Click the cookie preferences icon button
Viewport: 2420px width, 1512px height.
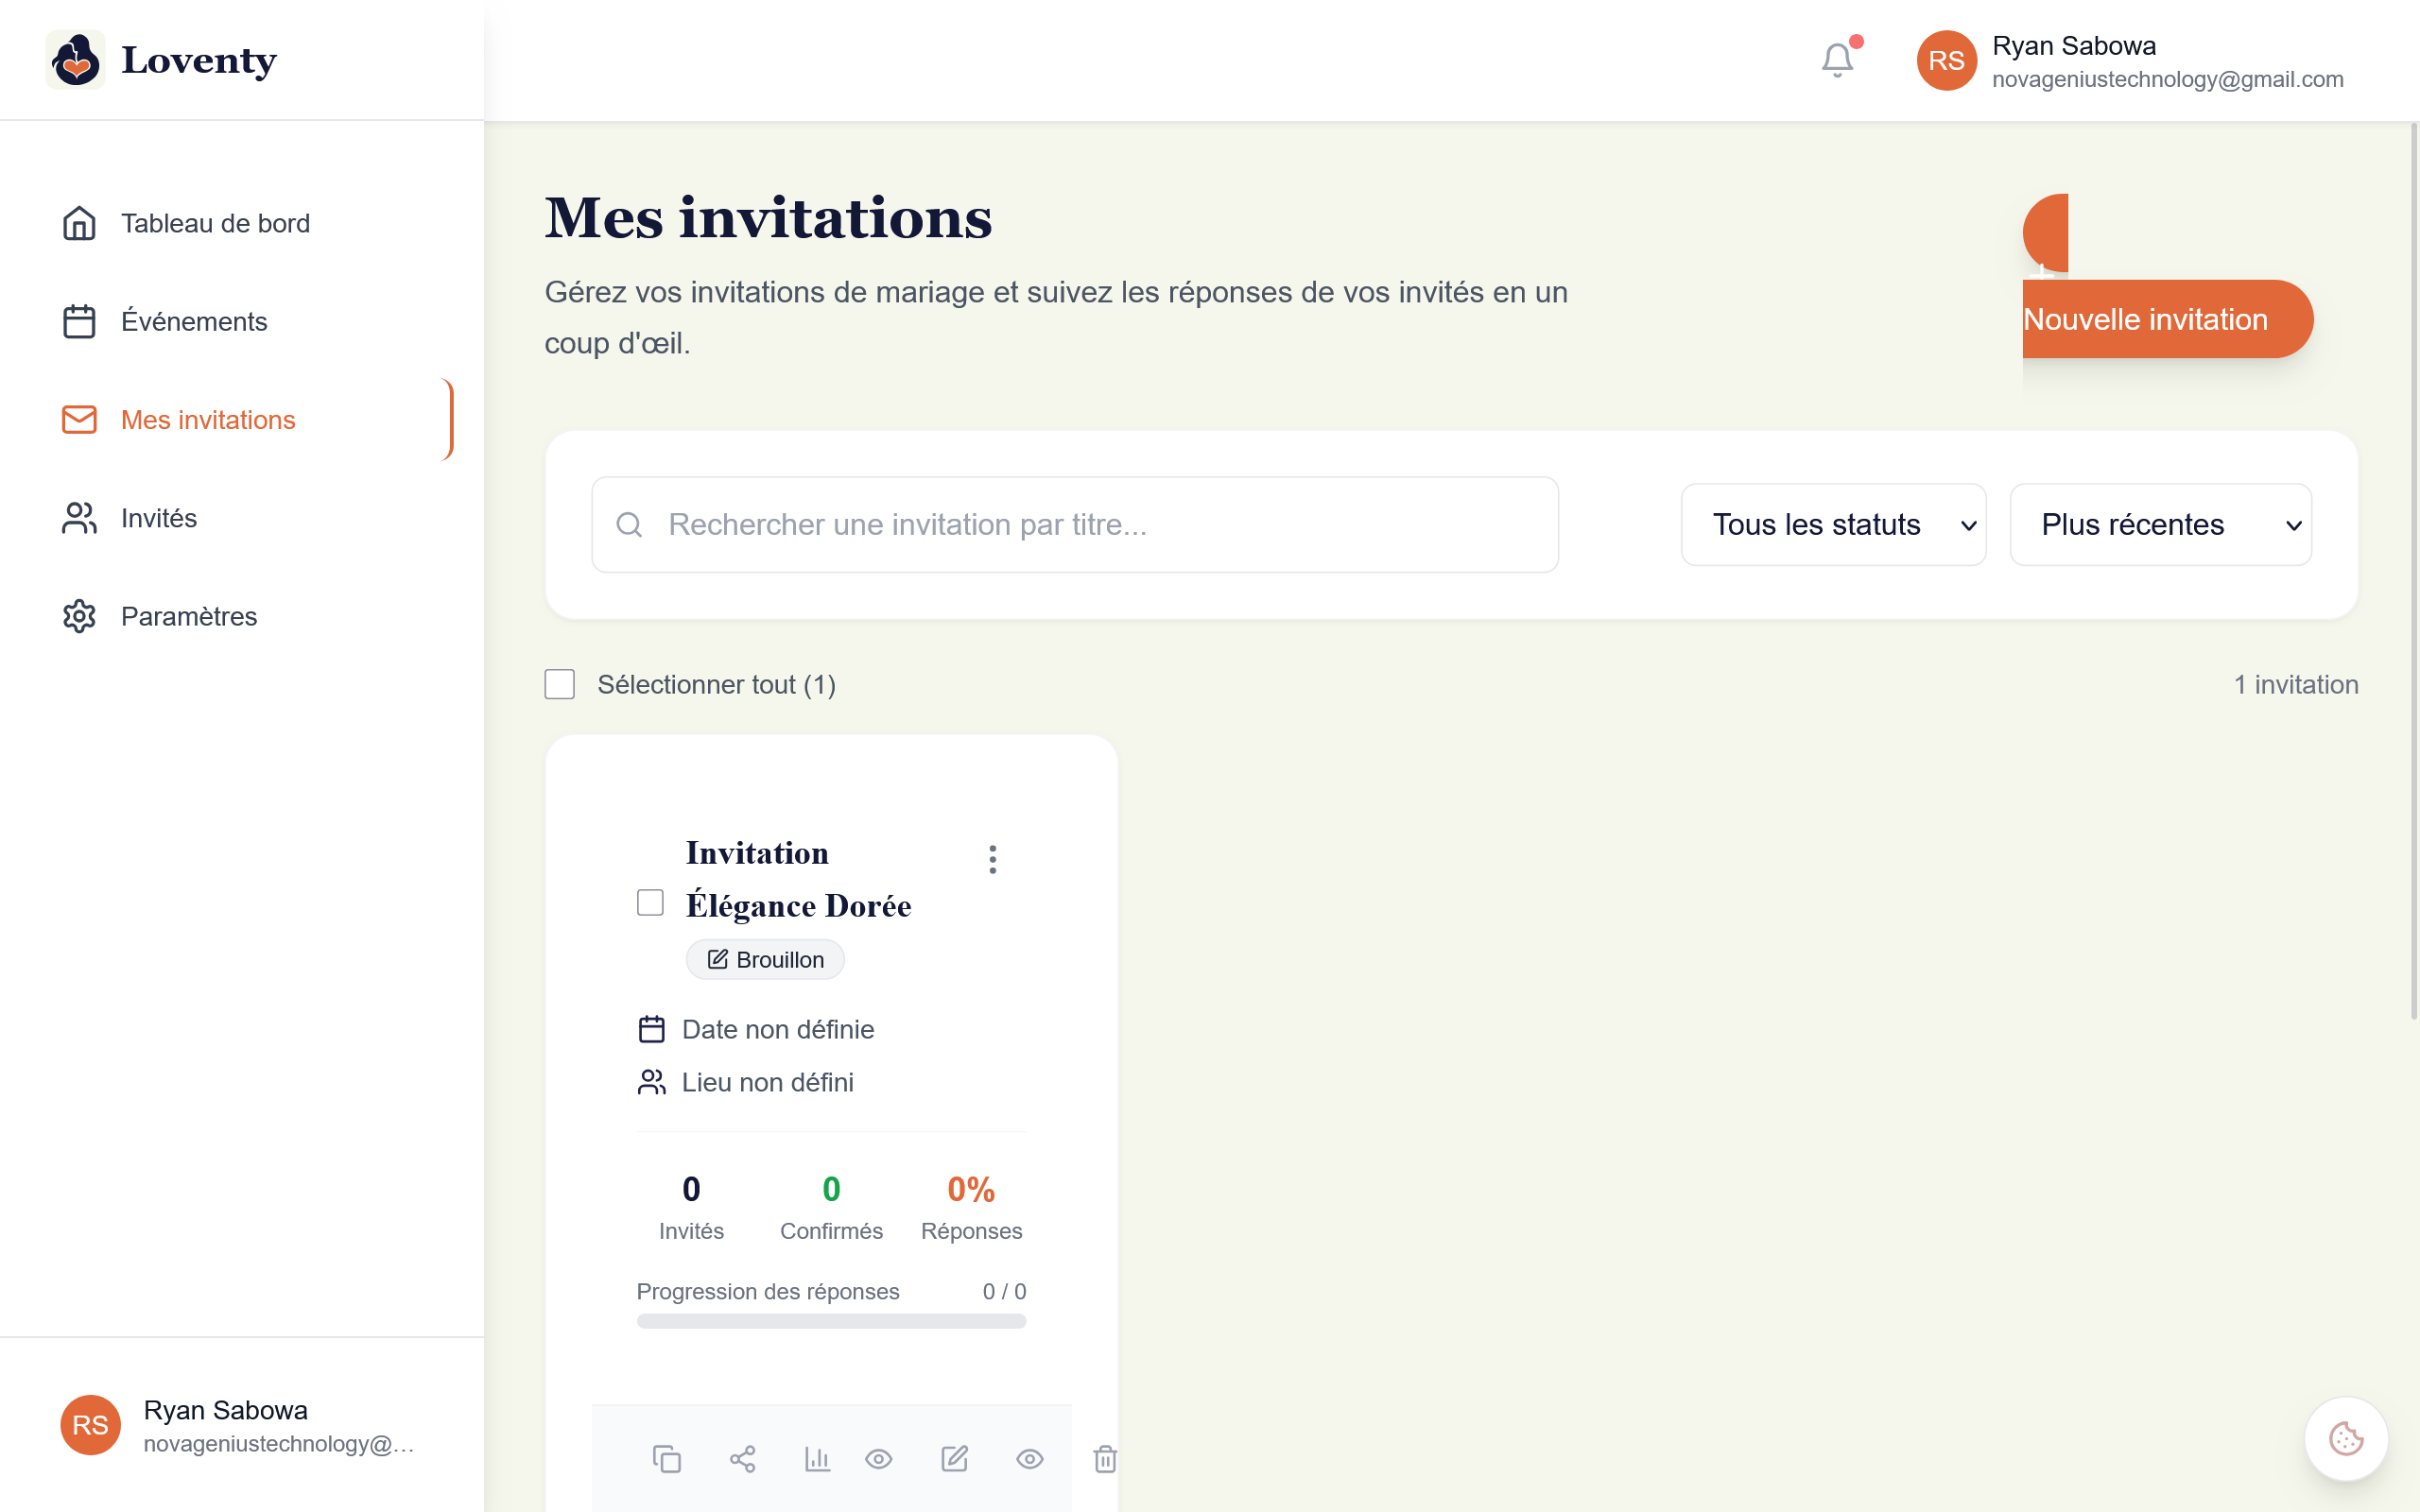2345,1439
